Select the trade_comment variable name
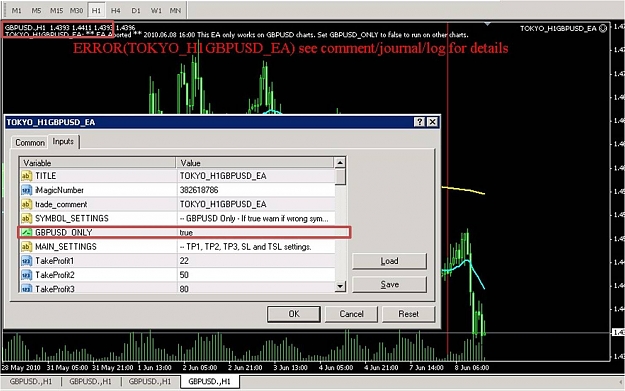 coord(61,204)
